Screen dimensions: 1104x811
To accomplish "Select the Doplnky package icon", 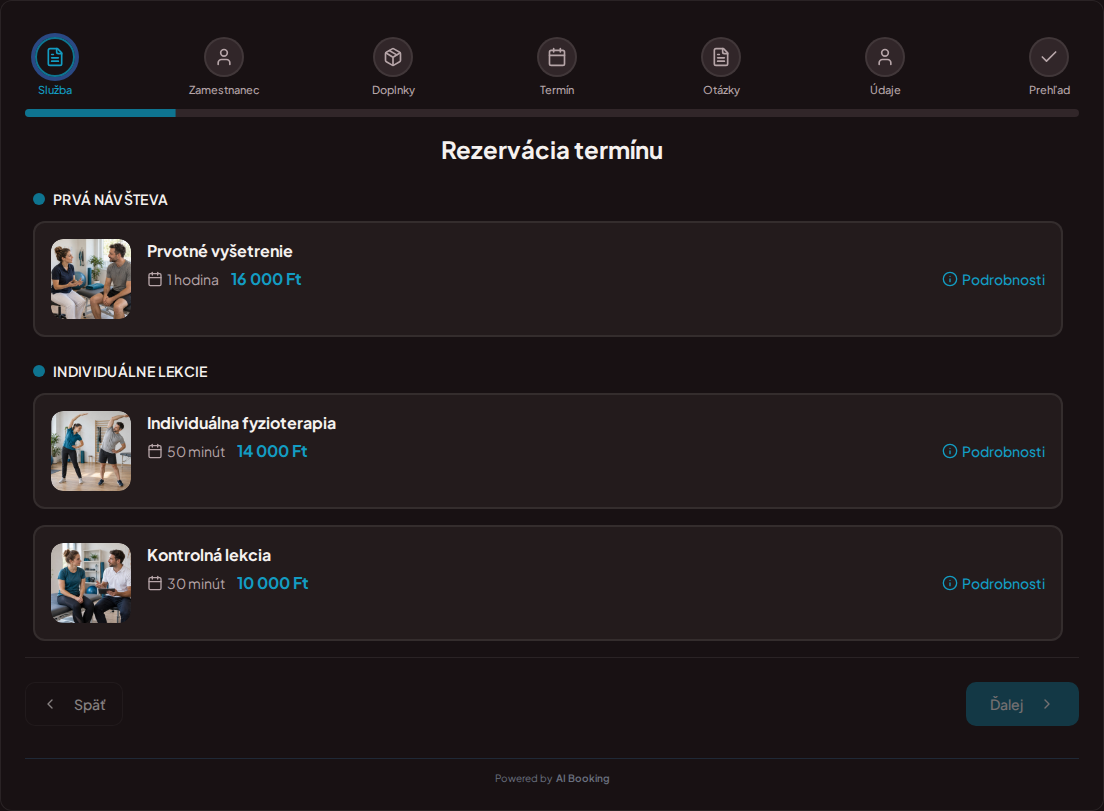I will 393,57.
